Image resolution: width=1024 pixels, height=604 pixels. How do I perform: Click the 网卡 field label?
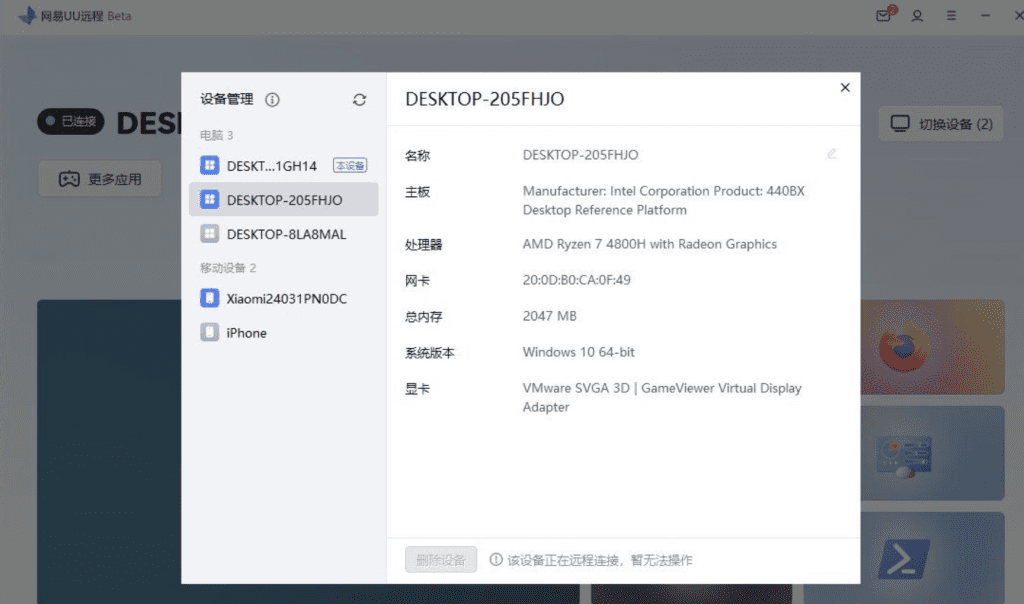click(x=417, y=281)
